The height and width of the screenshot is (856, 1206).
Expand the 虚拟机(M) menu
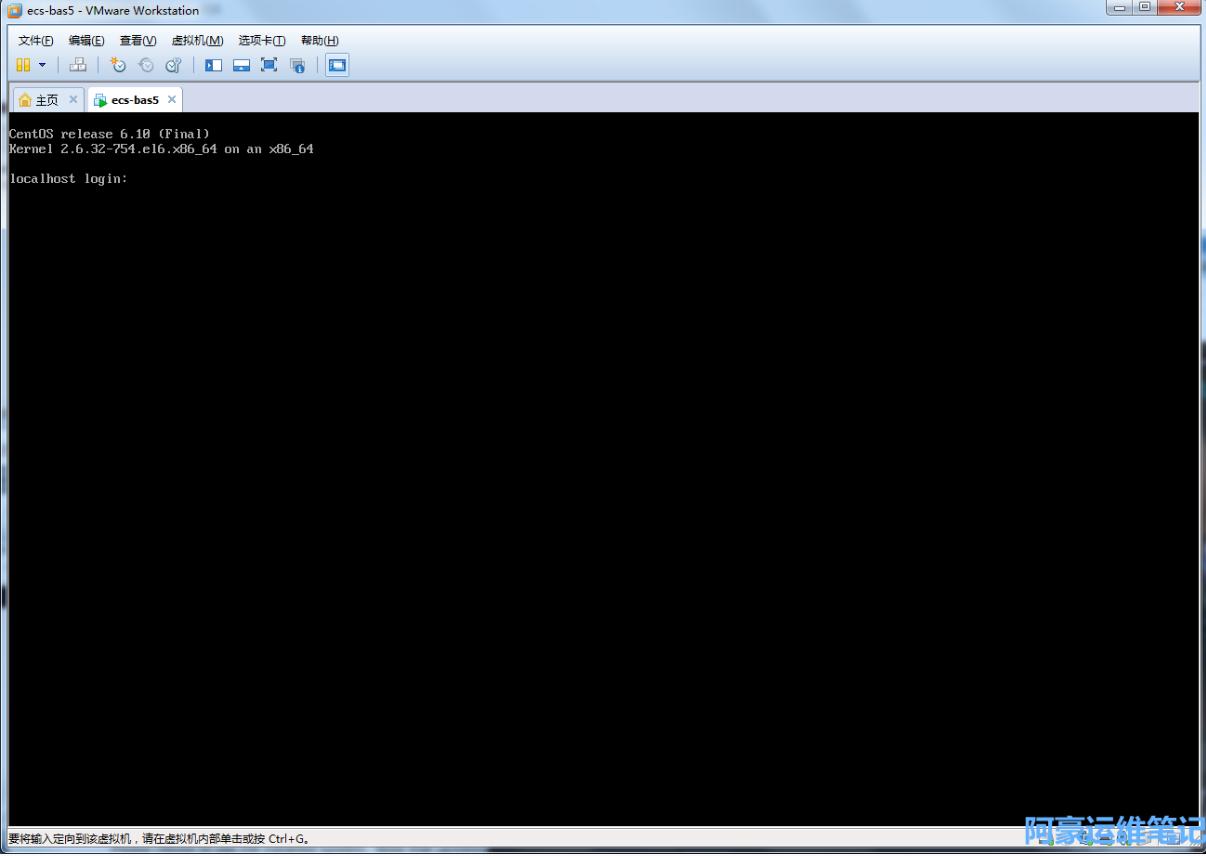[197, 40]
